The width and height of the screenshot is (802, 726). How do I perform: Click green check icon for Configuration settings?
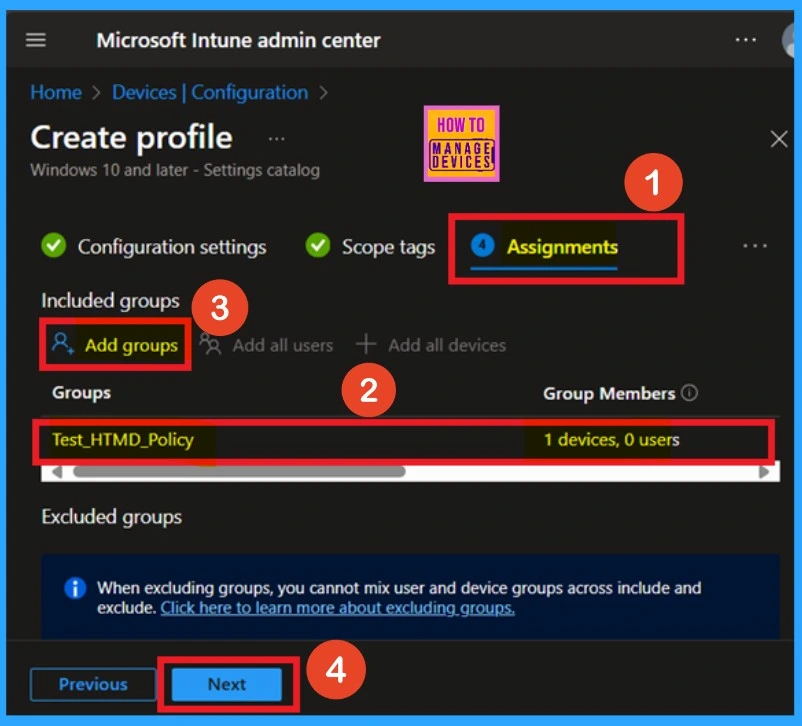(x=54, y=246)
